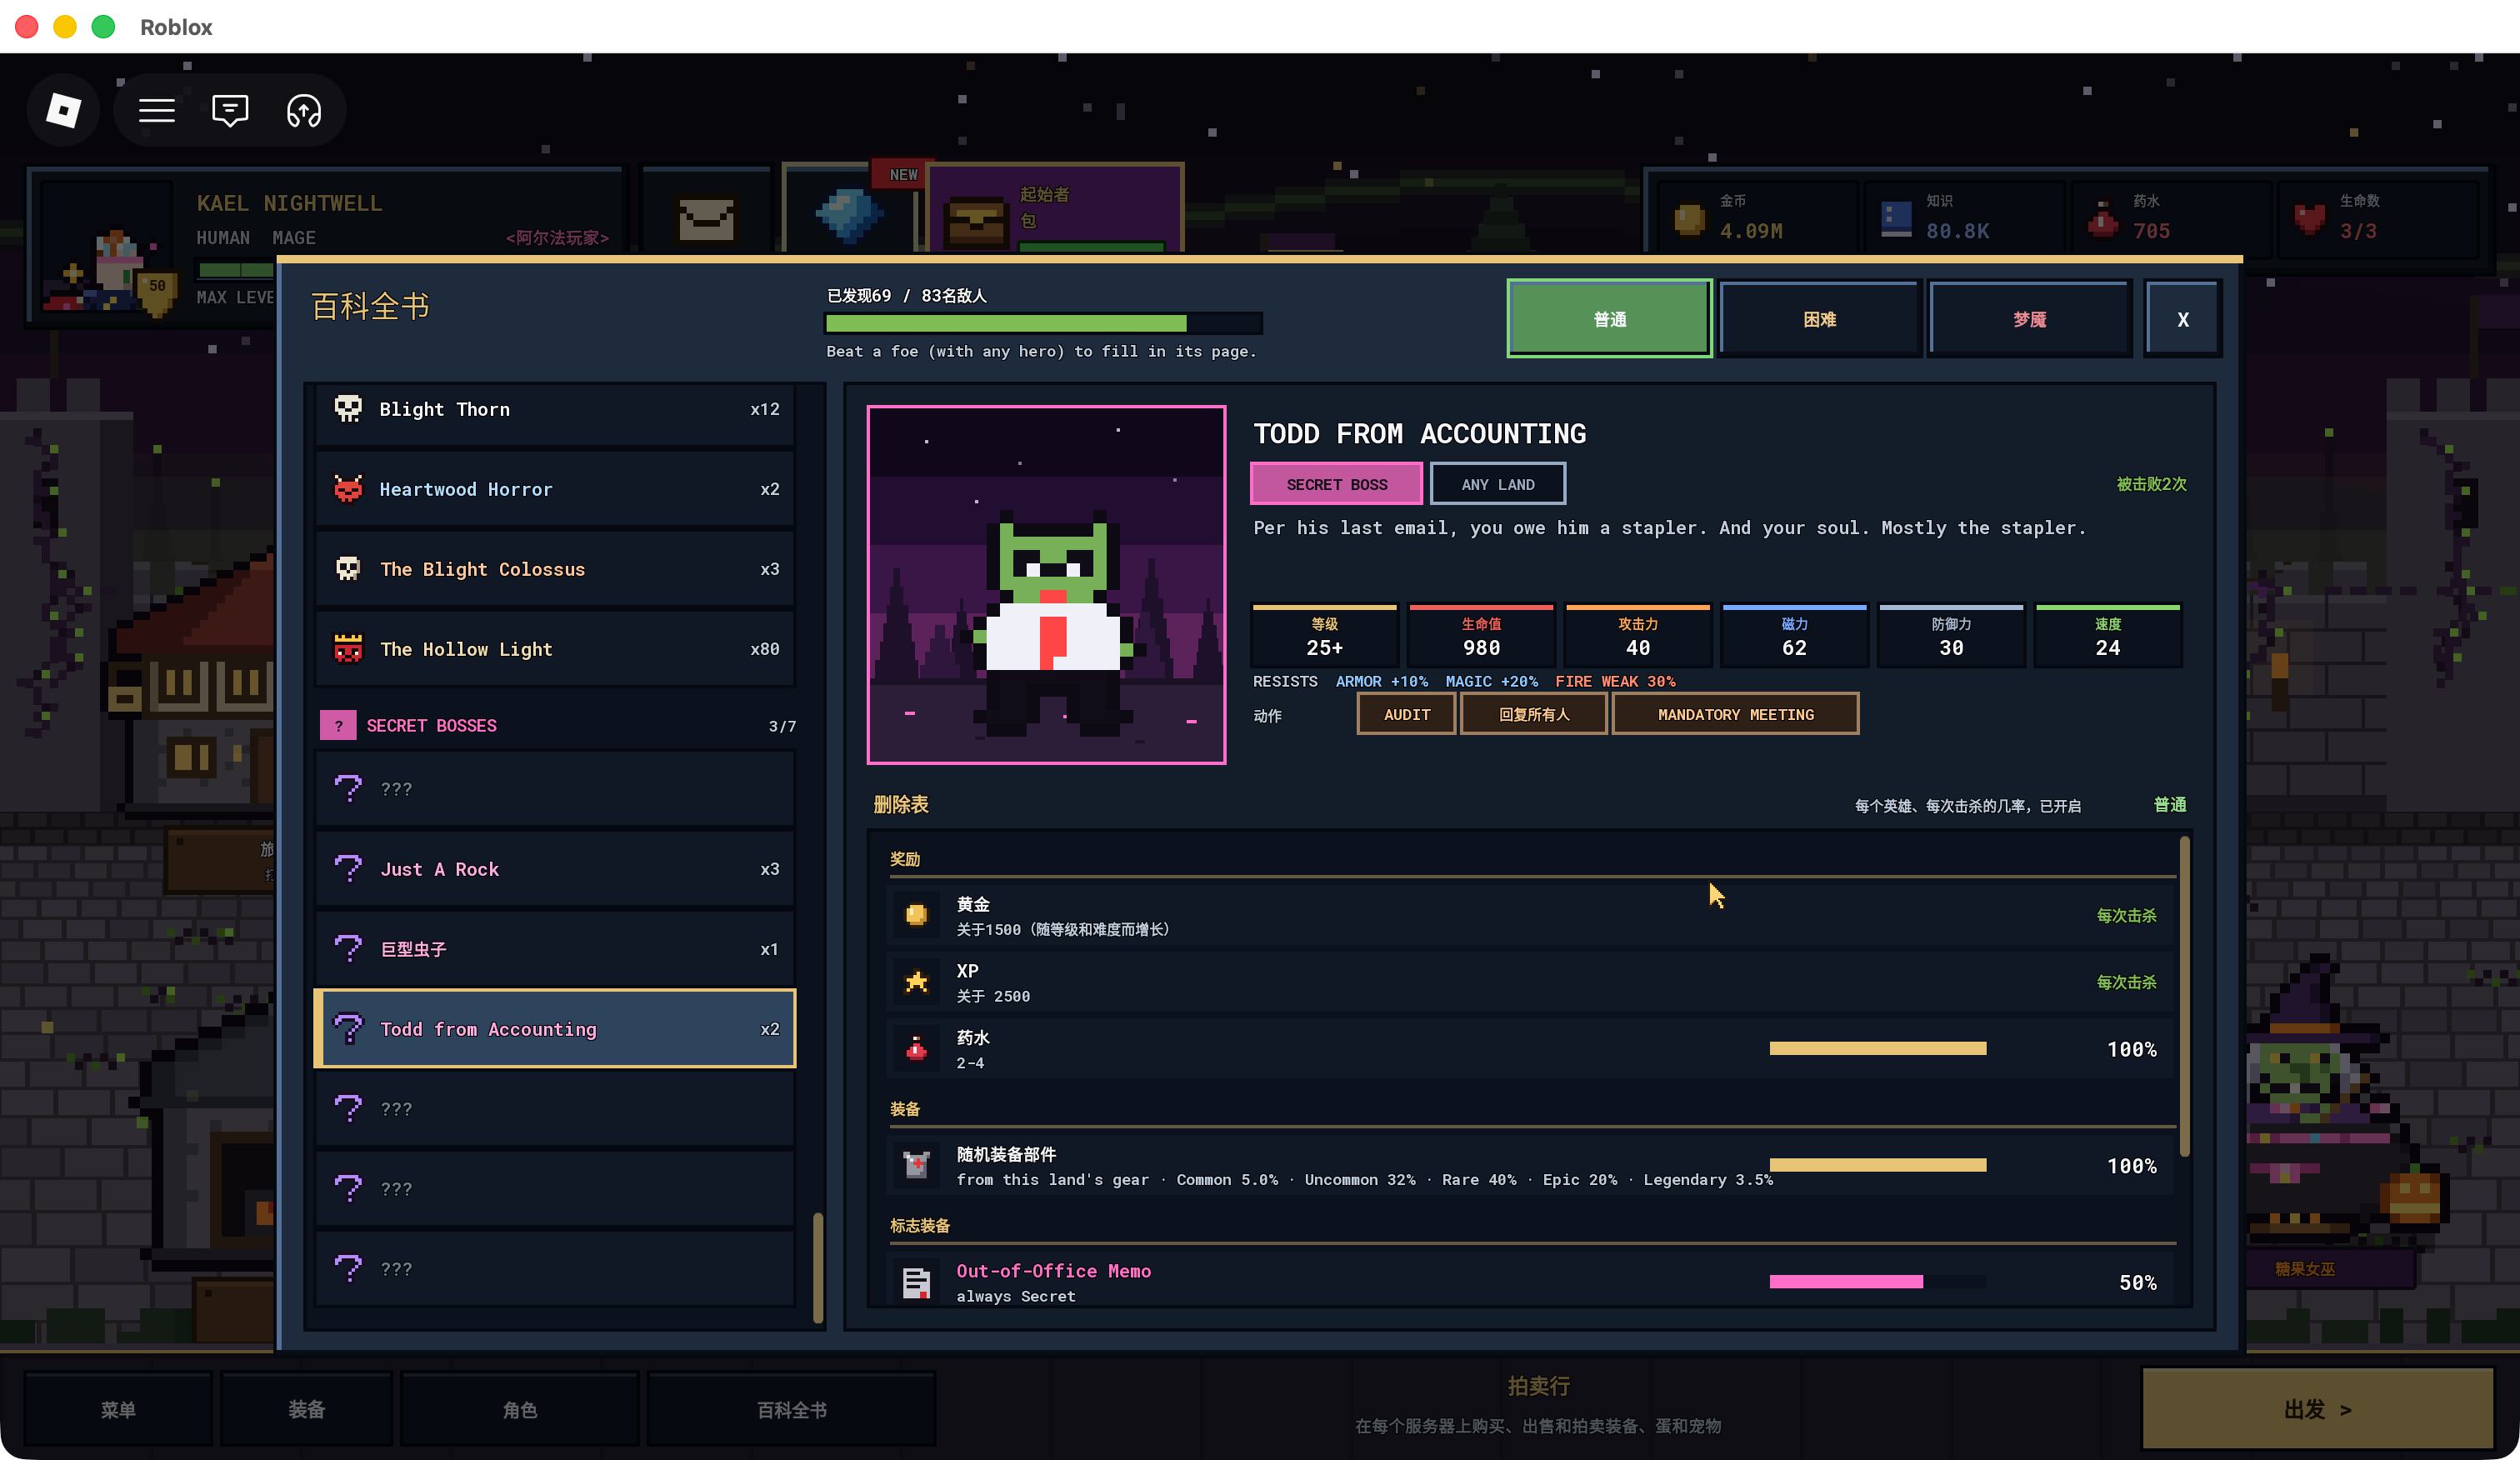
Task: Open the 装备 bottom tab
Action: click(306, 1409)
